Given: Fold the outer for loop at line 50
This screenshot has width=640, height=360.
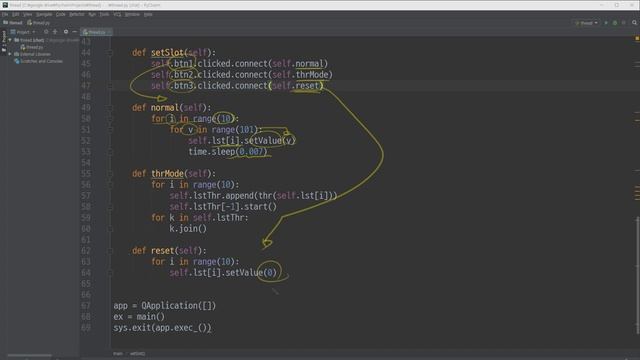Looking at the screenshot, I should pos(110,119).
